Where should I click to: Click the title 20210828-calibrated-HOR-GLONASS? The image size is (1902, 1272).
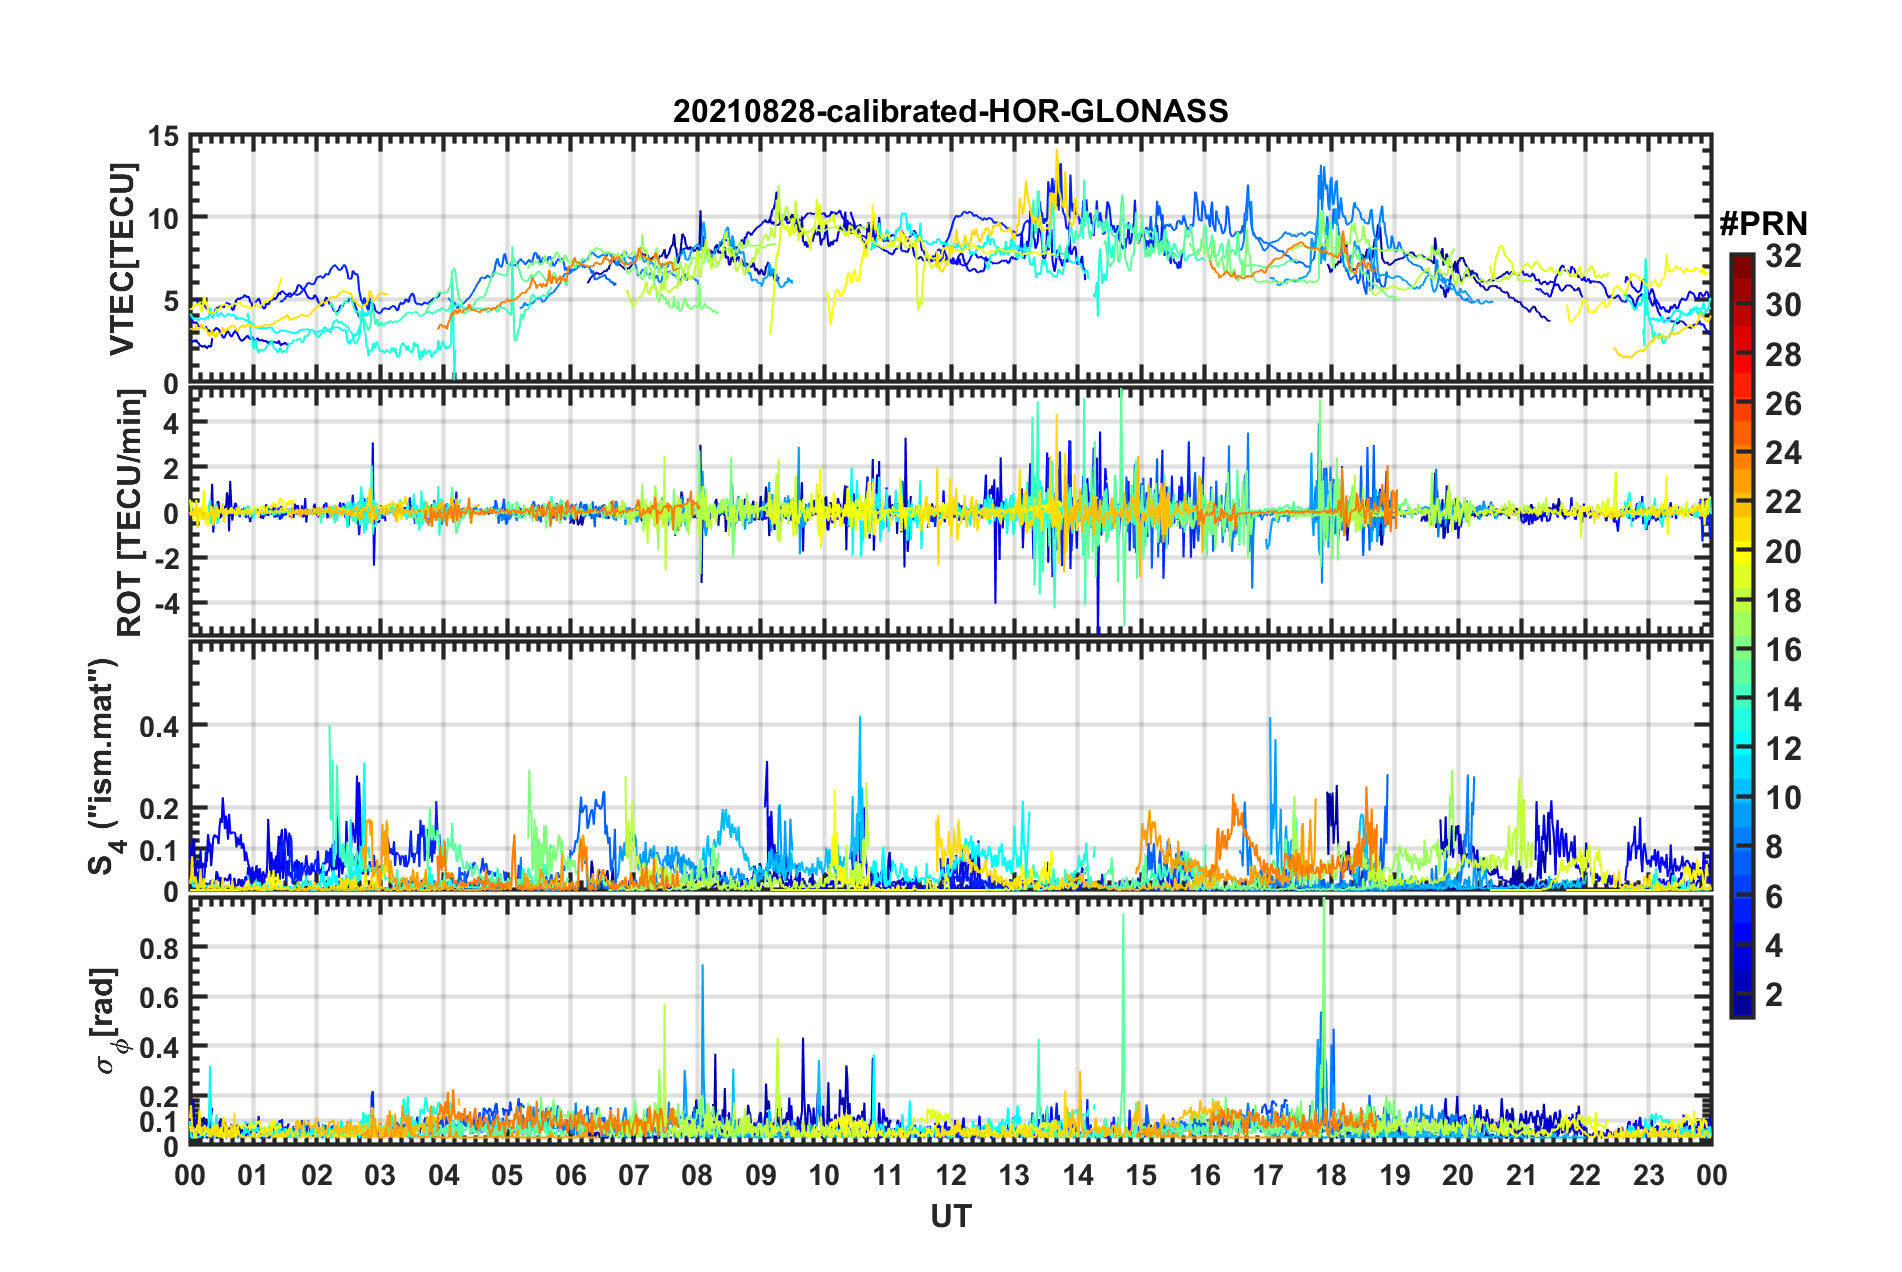[950, 110]
